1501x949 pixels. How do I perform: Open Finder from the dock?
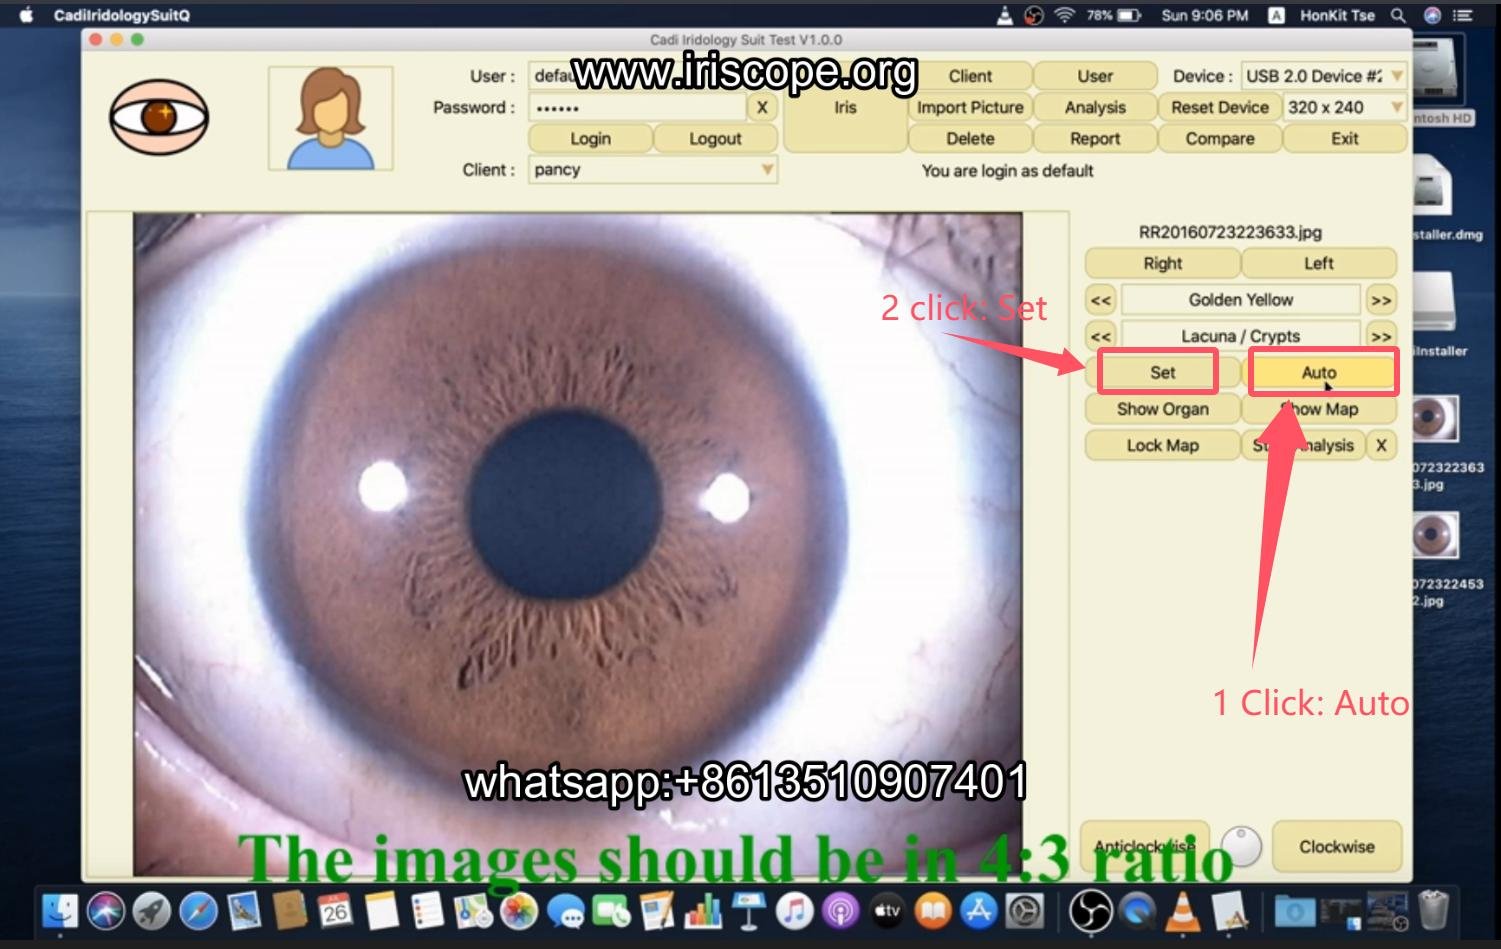click(x=61, y=911)
